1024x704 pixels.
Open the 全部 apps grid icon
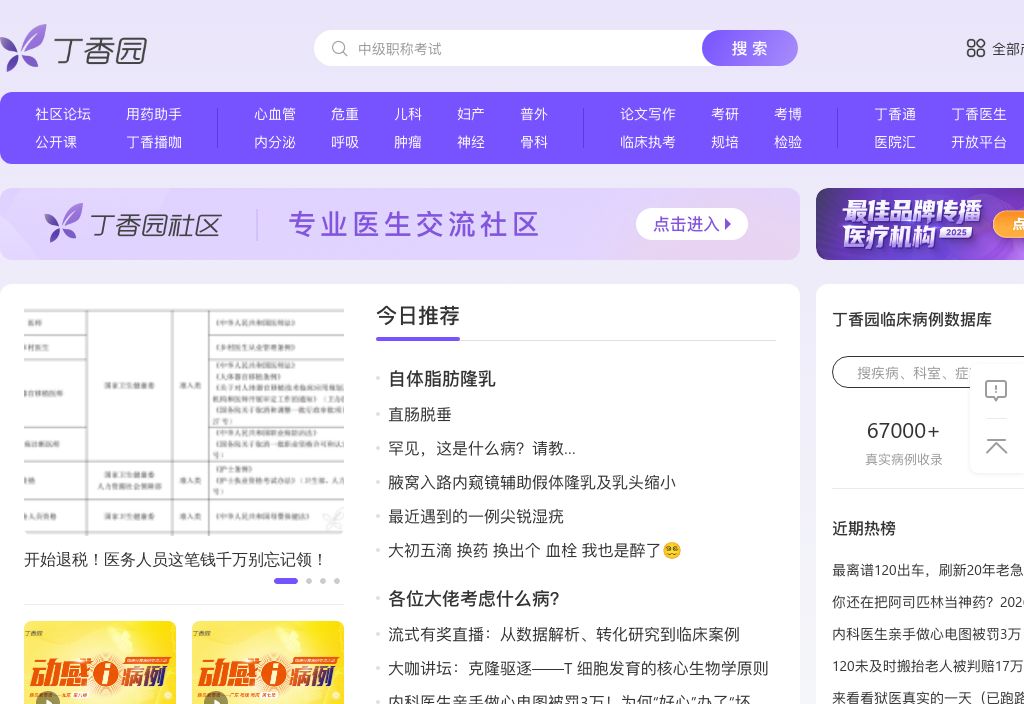click(976, 47)
